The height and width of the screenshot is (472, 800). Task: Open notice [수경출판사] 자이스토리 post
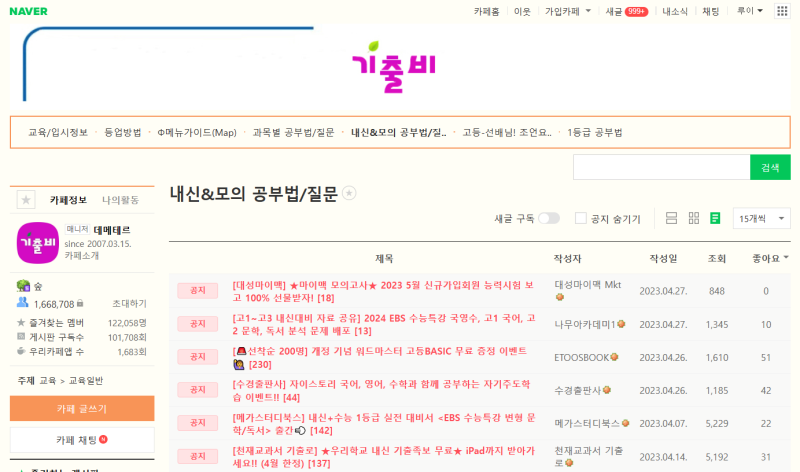tap(381, 390)
